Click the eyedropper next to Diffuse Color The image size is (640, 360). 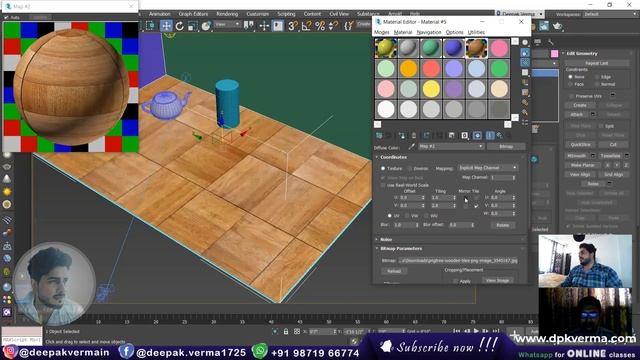[x=411, y=146]
